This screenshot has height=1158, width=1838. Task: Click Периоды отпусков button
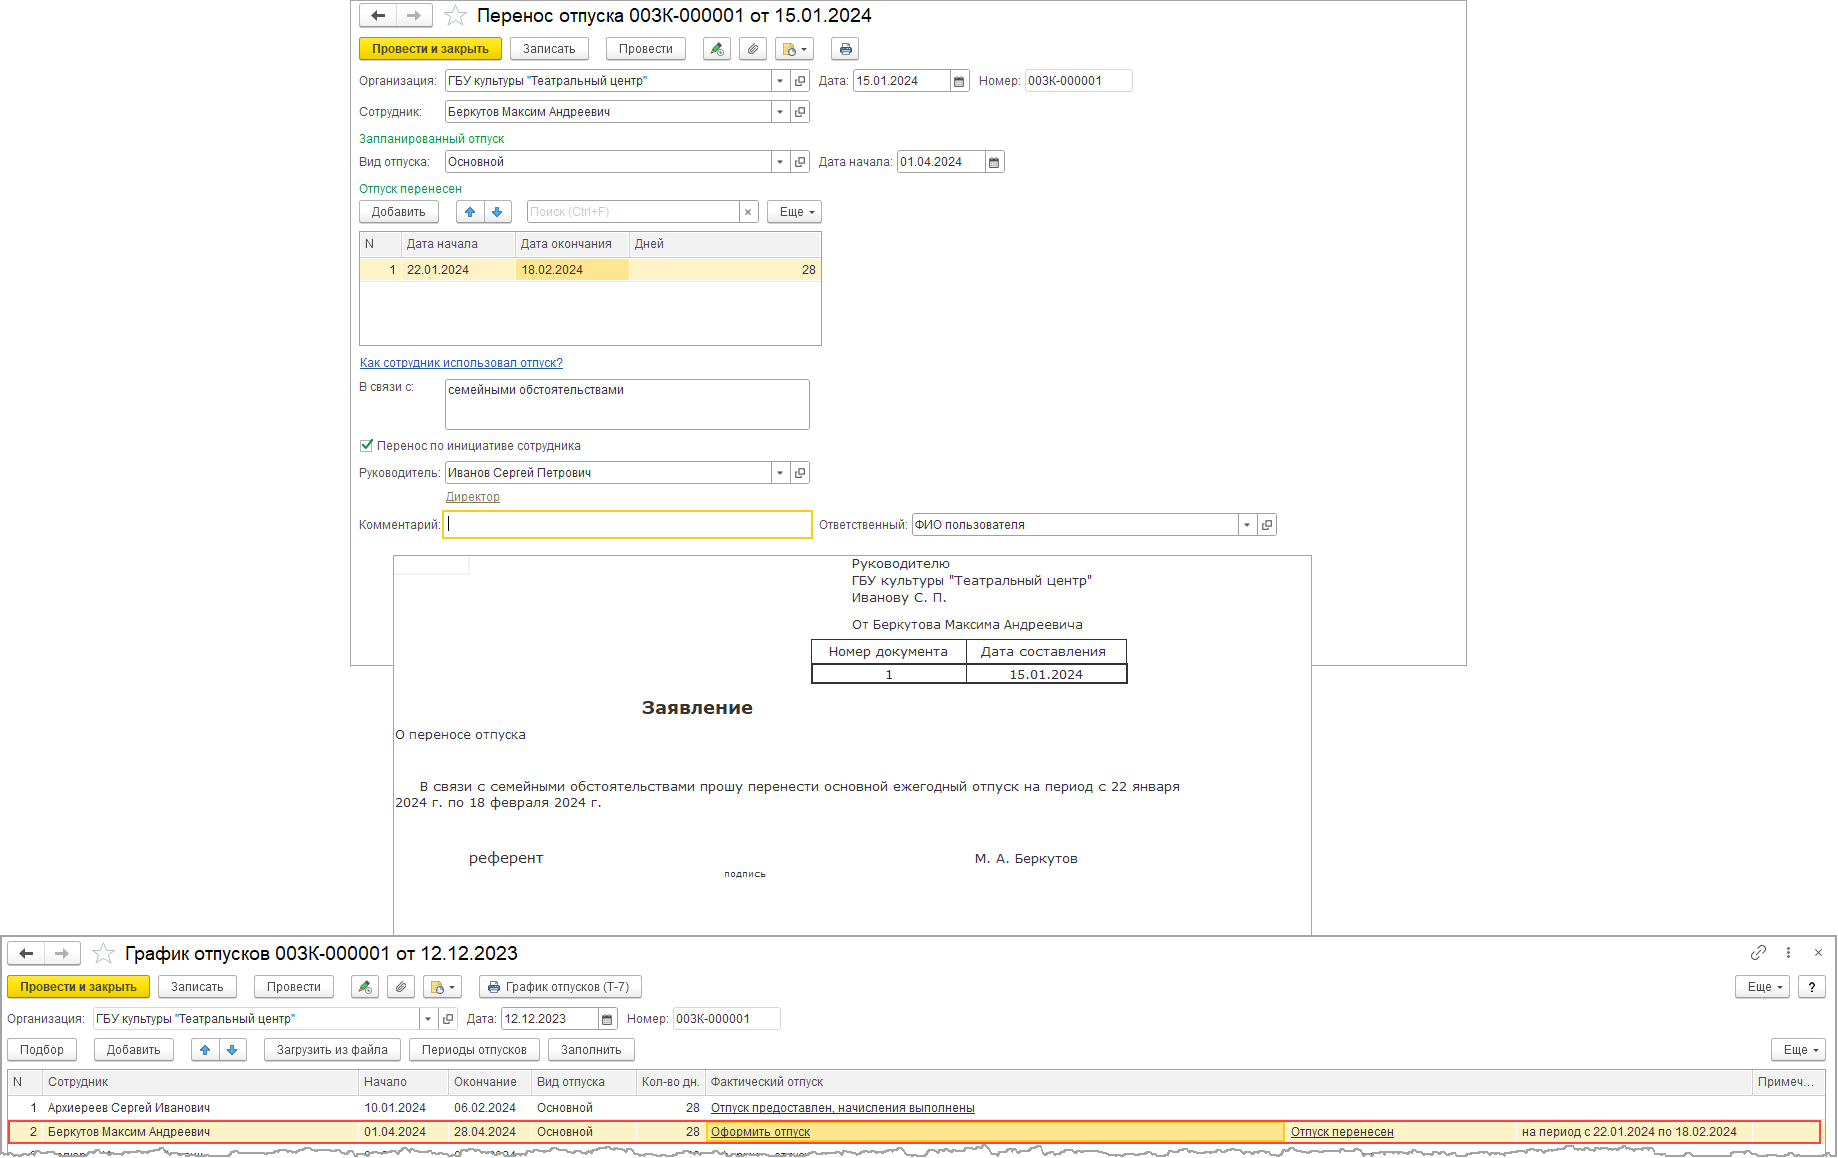474,1050
